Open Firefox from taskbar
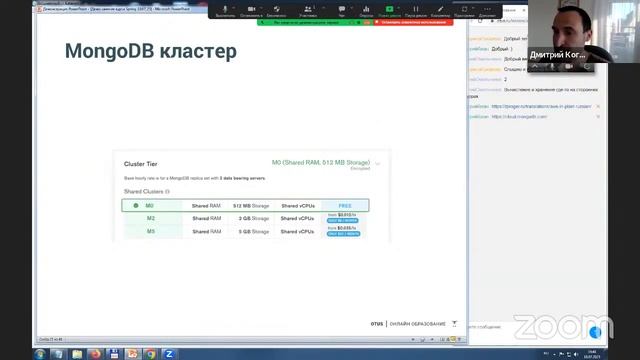 tap(96, 354)
